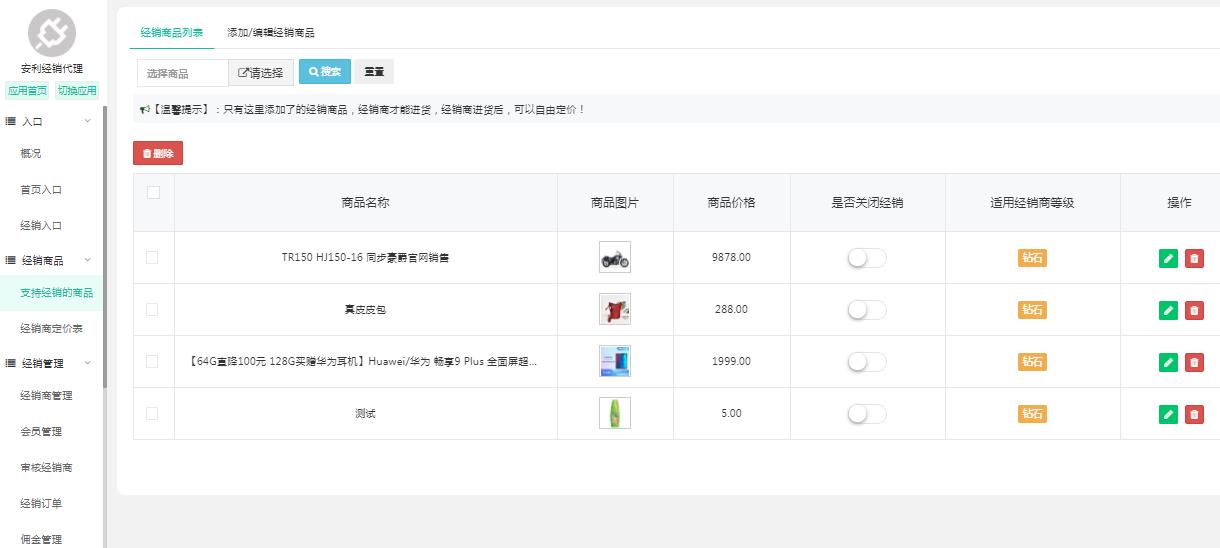The width and height of the screenshot is (1220, 548).
Task: Click the megaphone icon before 温馨提示
Action: point(144,109)
